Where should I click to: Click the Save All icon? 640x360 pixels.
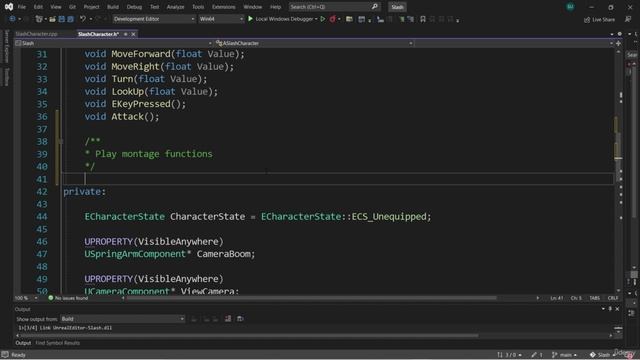71,19
